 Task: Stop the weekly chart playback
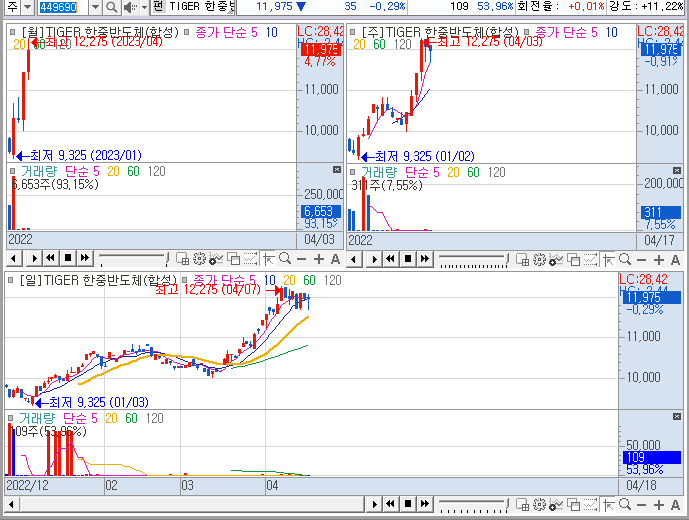point(408,259)
